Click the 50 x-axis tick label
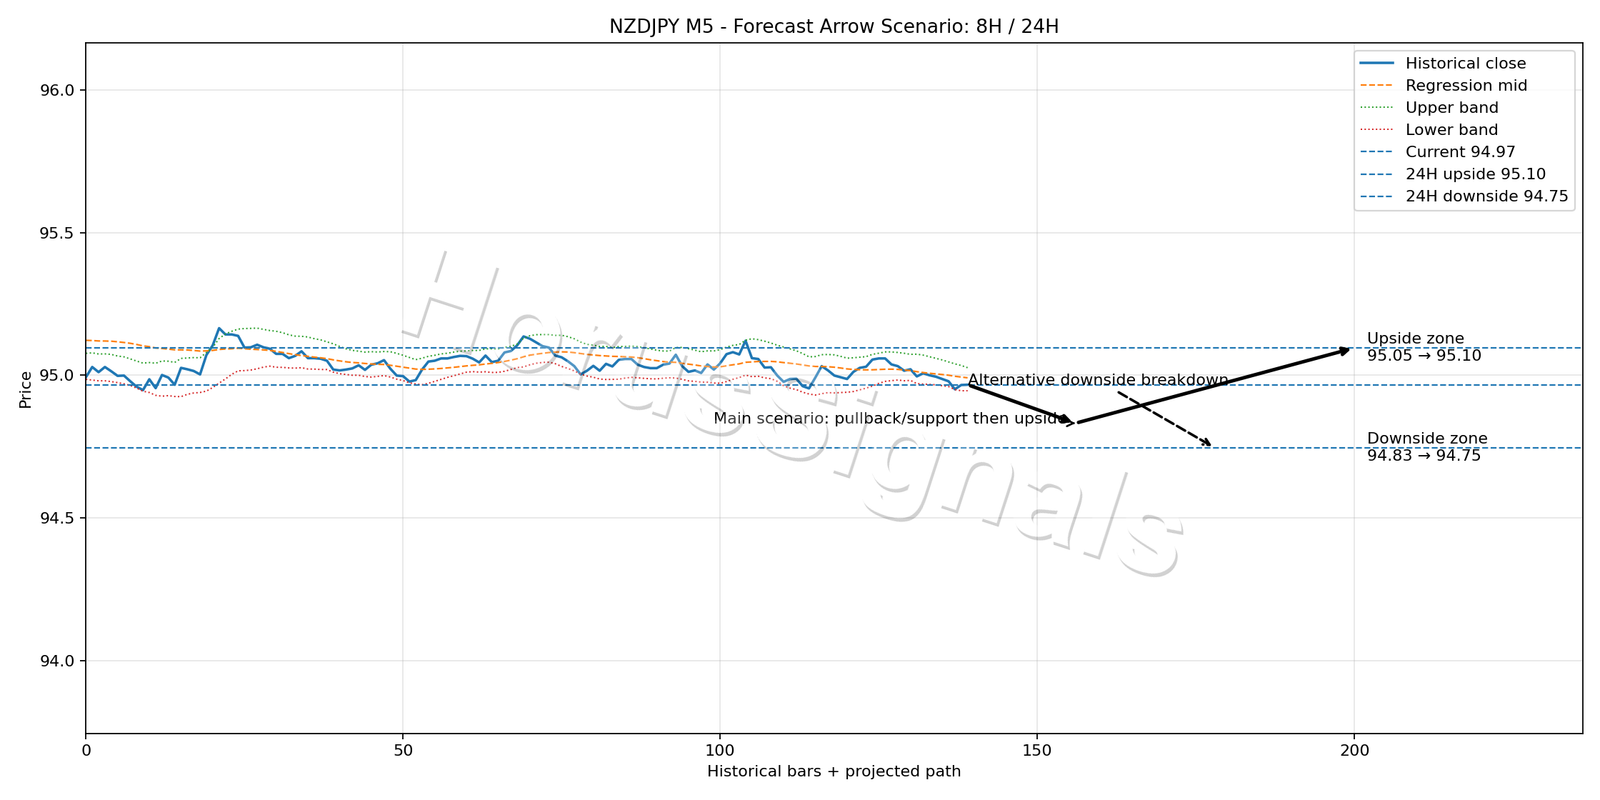This screenshot has height=800, width=1600. pos(402,749)
